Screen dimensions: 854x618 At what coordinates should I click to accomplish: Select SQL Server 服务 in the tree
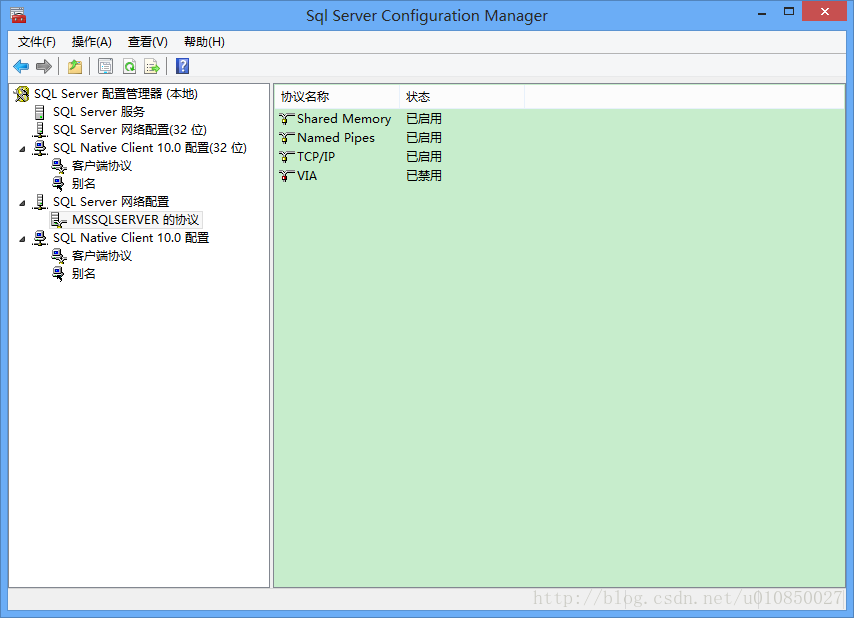98,112
